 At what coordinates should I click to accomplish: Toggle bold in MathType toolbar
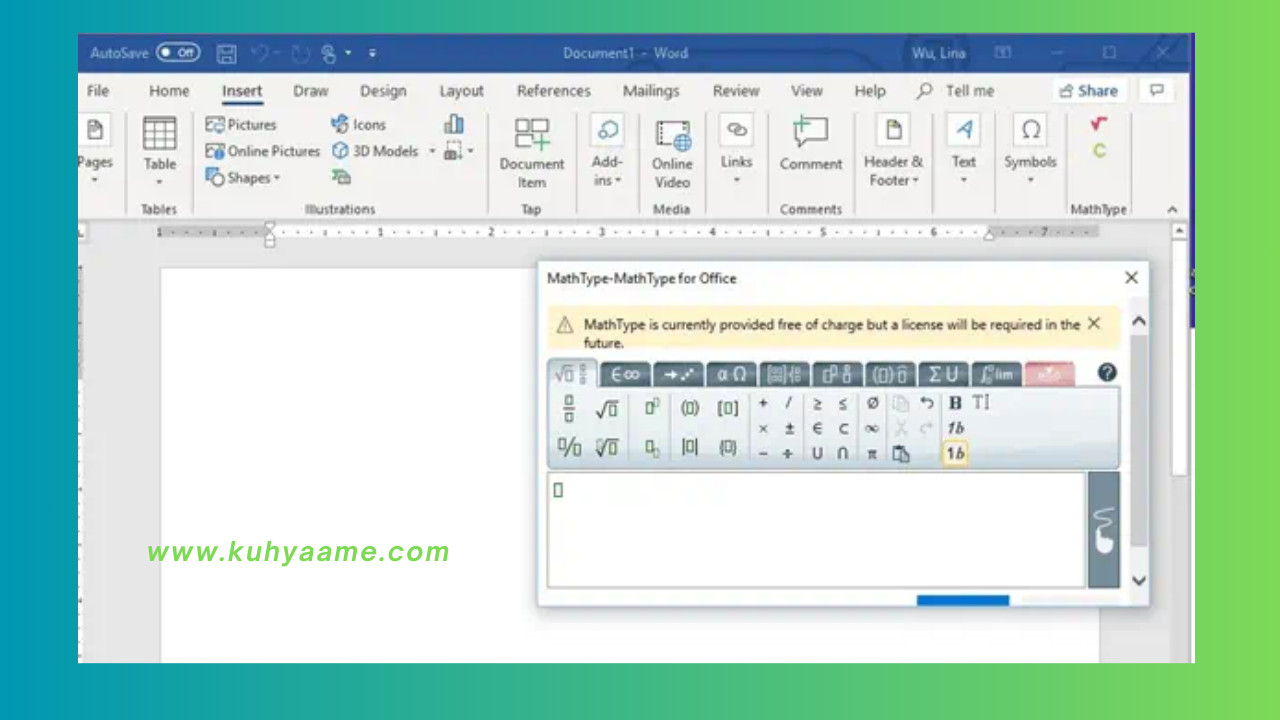coord(955,403)
